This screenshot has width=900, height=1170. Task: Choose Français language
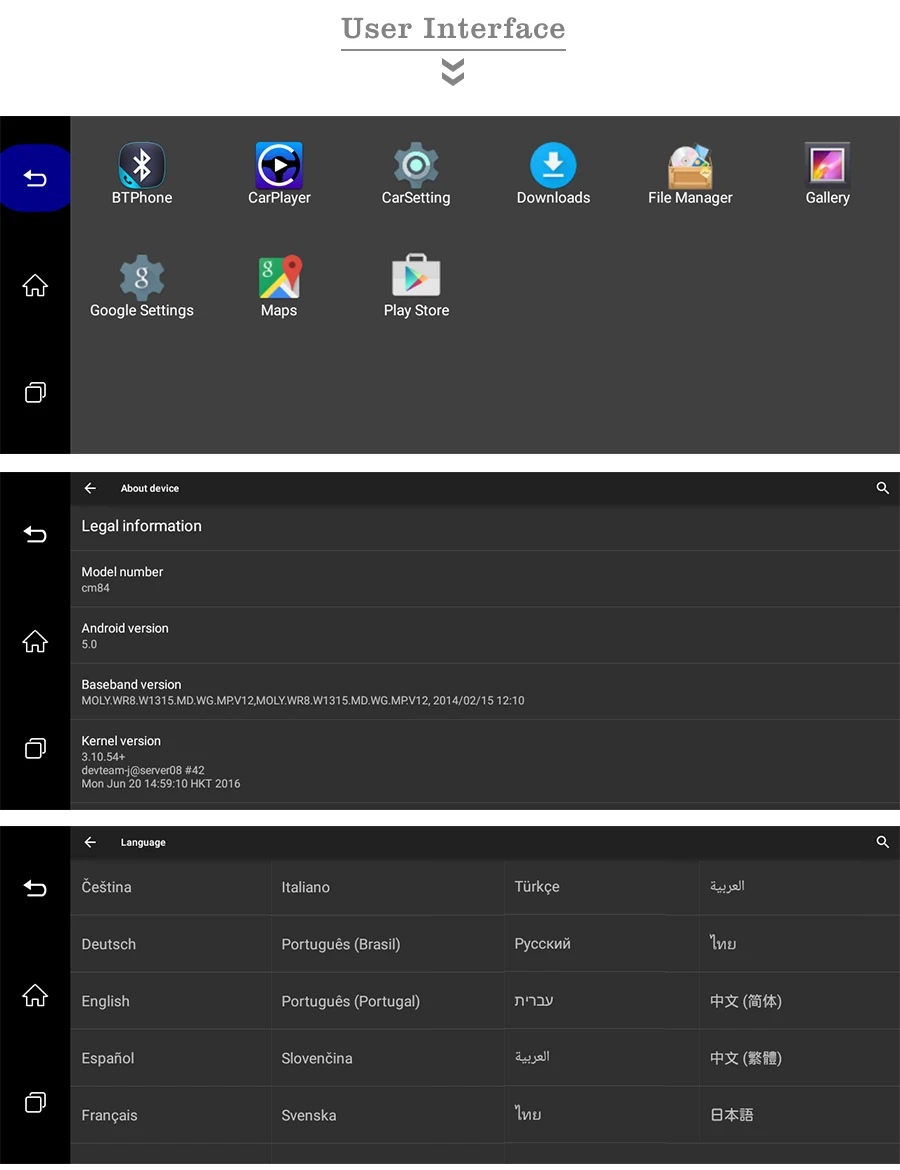click(x=171, y=1116)
